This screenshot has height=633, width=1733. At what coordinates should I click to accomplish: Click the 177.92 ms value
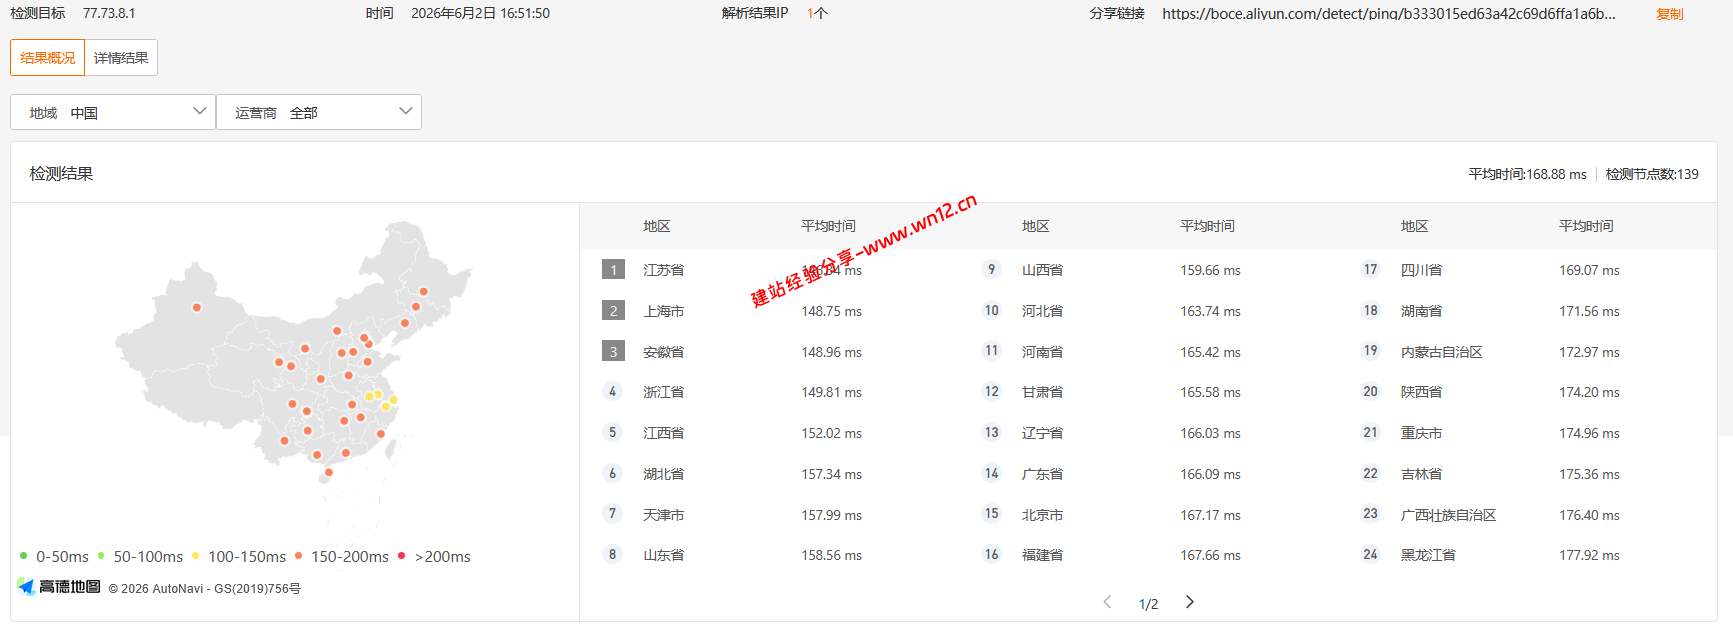pyautogui.click(x=1589, y=555)
